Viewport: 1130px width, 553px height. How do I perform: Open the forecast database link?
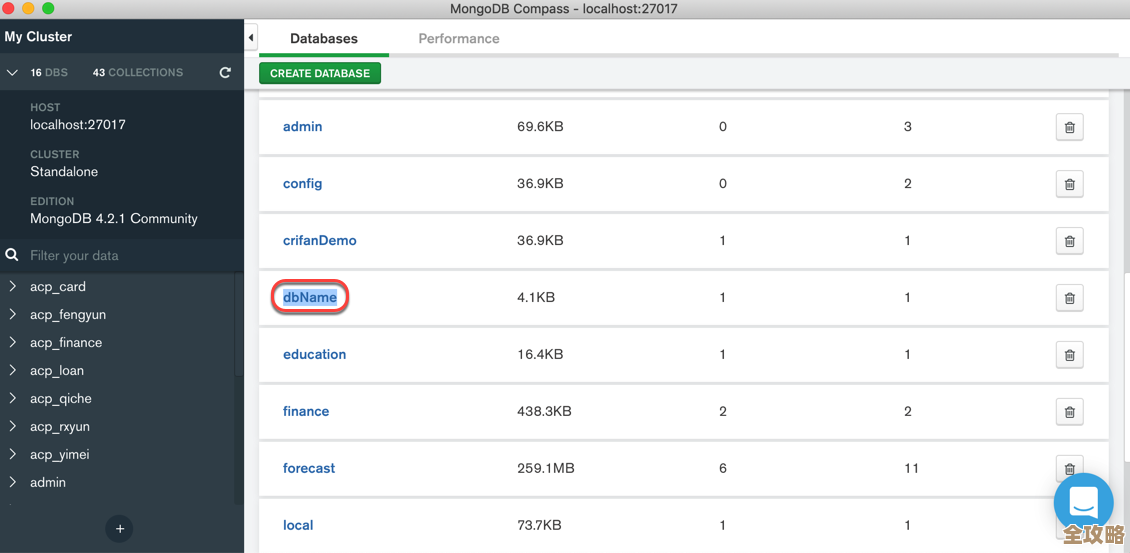click(x=309, y=468)
